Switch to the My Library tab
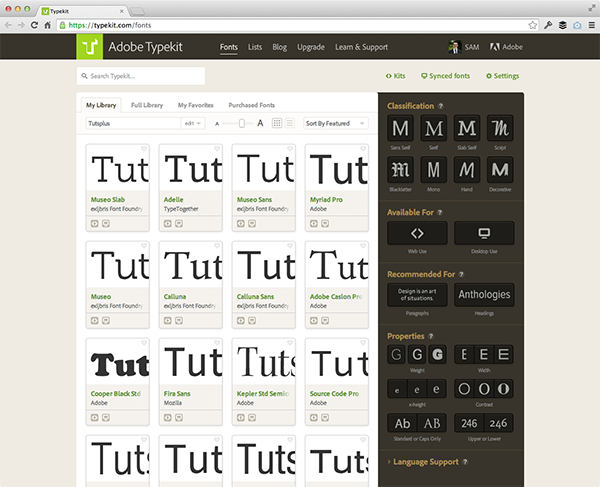The image size is (600, 487). point(101,105)
